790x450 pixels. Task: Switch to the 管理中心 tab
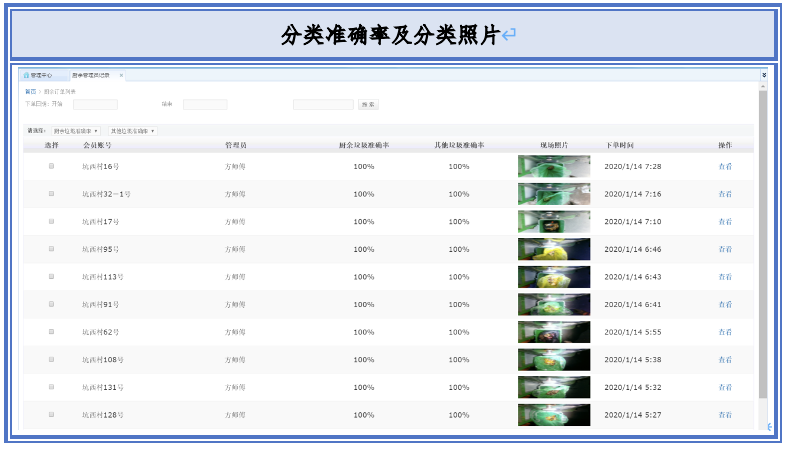[x=41, y=75]
